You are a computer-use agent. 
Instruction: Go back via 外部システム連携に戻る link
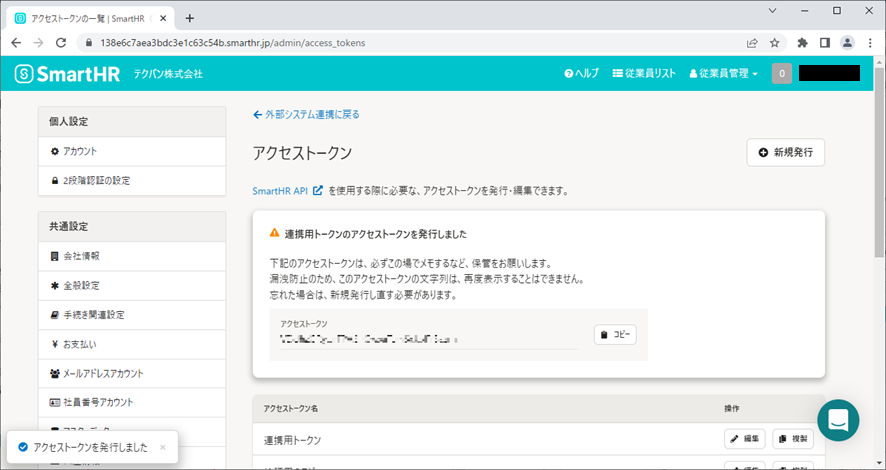pyautogui.click(x=306, y=114)
